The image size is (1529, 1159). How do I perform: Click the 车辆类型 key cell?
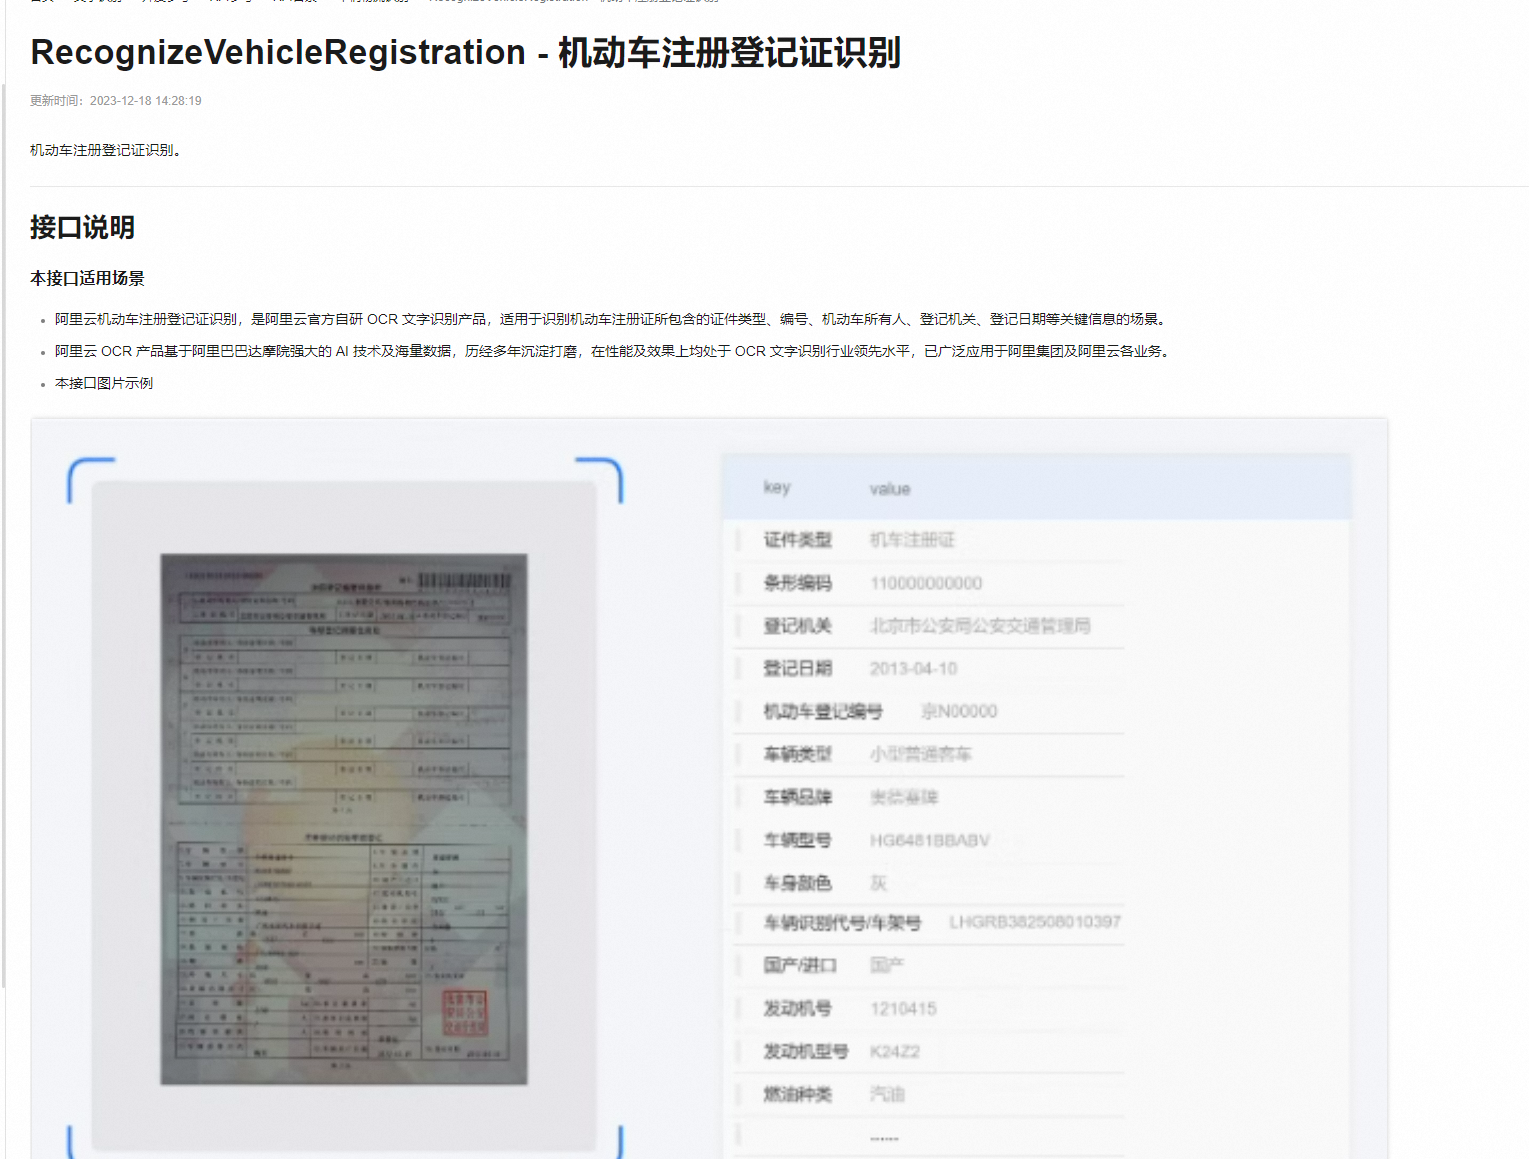(x=797, y=754)
